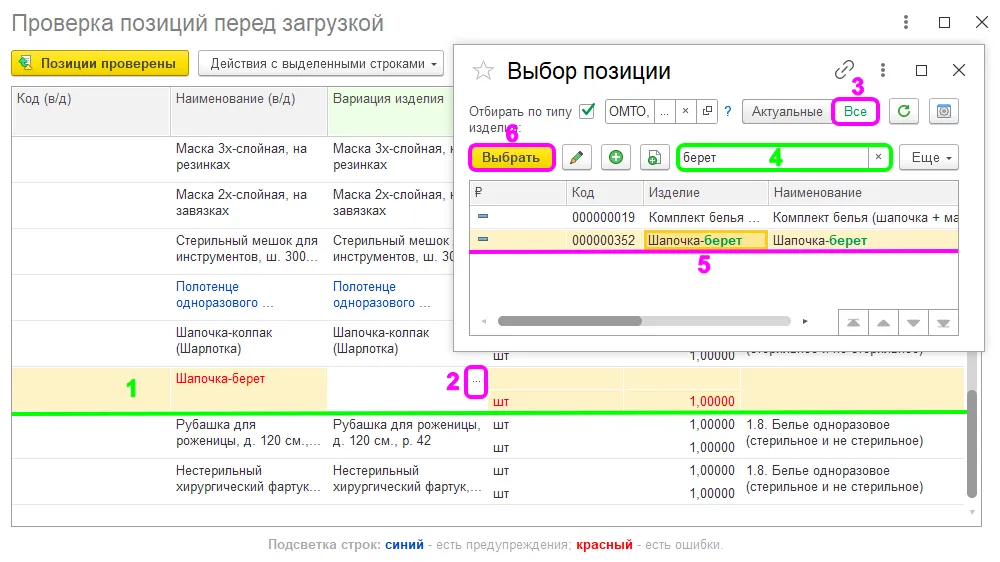The image size is (1000, 562).
Task: Select Стерильный мешок для инструментов name
Action: pos(247,249)
